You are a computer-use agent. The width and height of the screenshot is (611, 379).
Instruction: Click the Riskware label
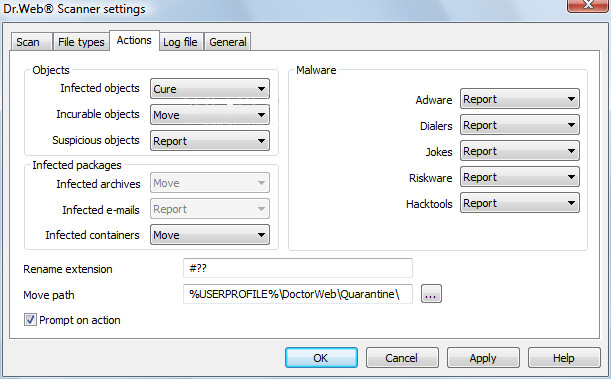coord(431,178)
